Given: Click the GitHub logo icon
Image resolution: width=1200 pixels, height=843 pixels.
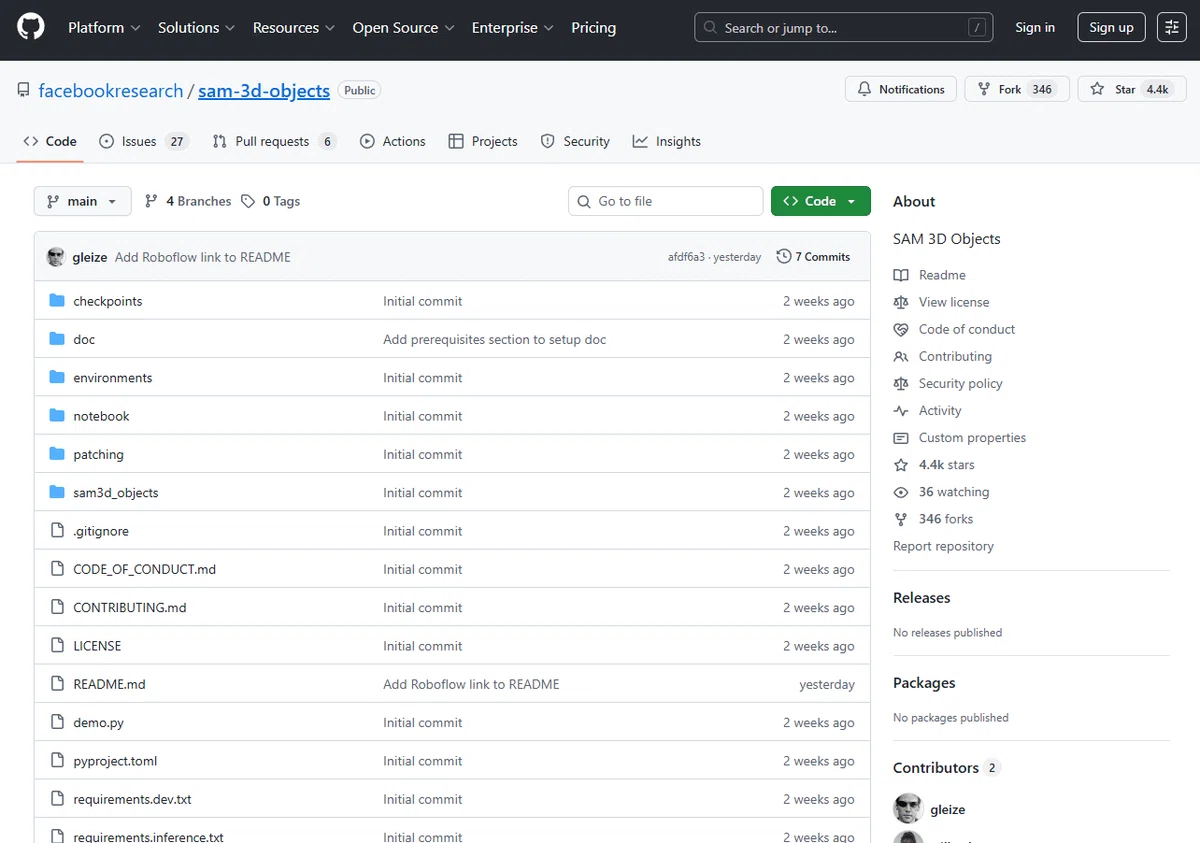Looking at the screenshot, I should [x=31, y=27].
